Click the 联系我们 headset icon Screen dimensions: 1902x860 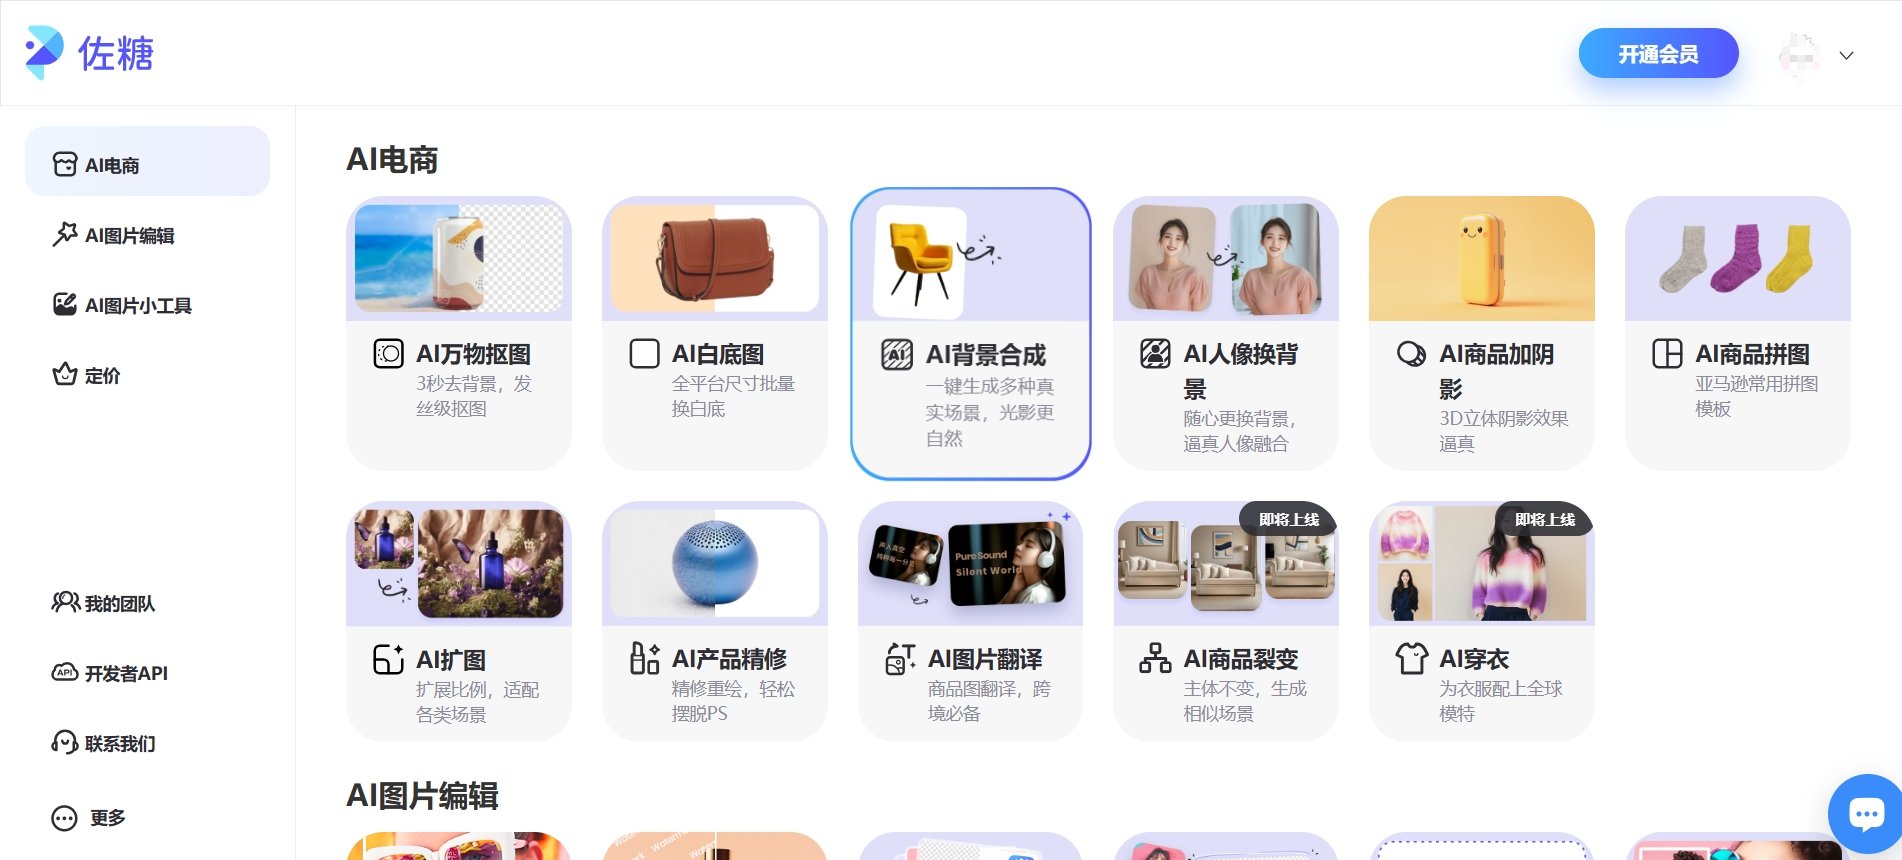(65, 742)
